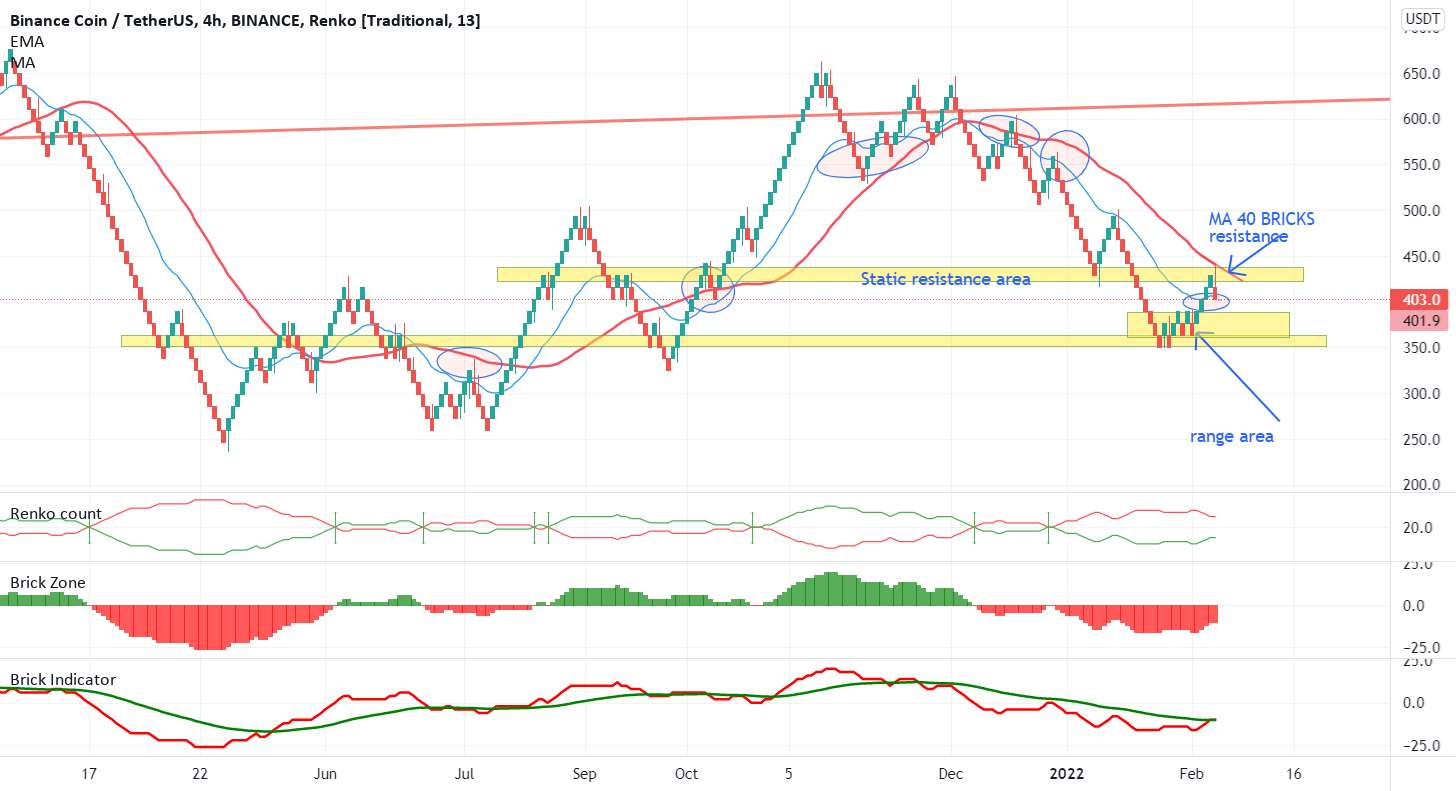Screen dimensions: 1456x791
Task: Click 200.0 on the price axis
Action: tap(1420, 485)
